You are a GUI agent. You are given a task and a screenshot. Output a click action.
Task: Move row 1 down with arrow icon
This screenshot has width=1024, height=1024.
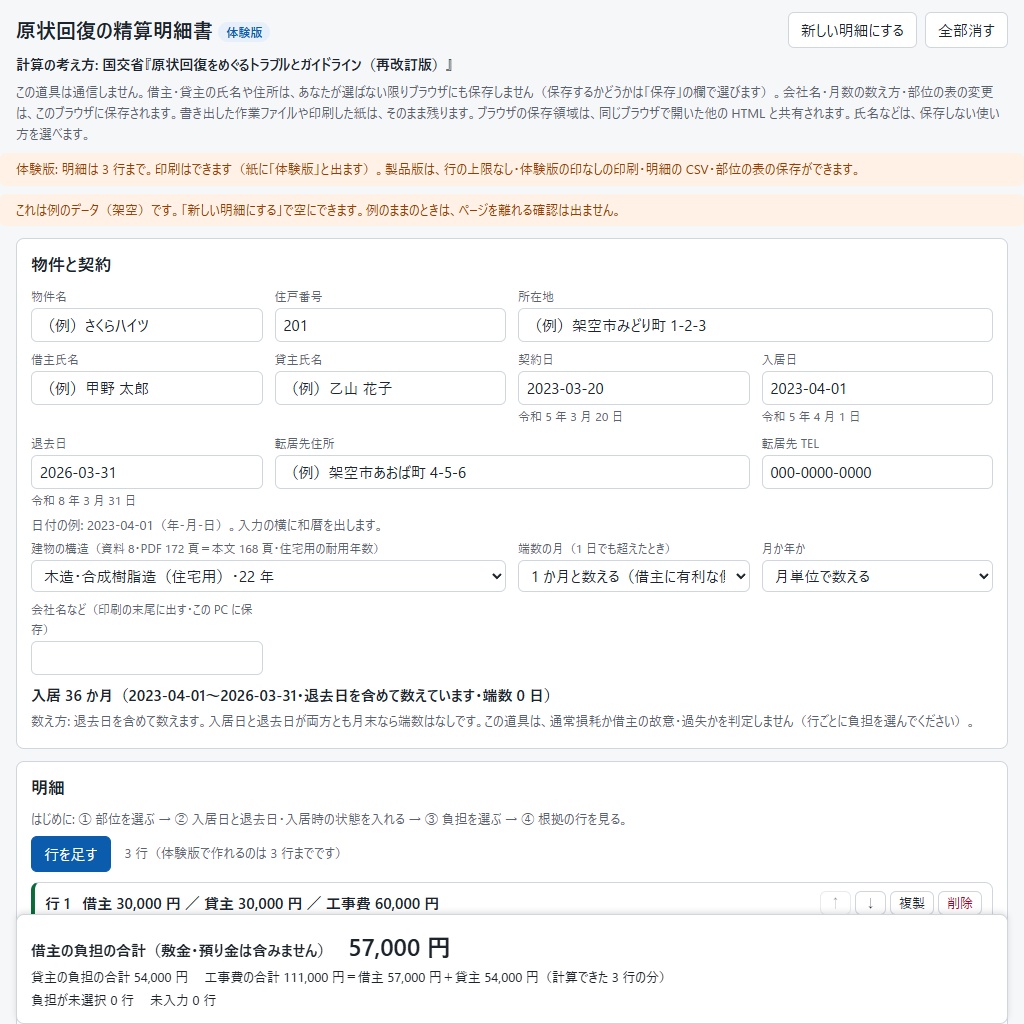point(870,903)
